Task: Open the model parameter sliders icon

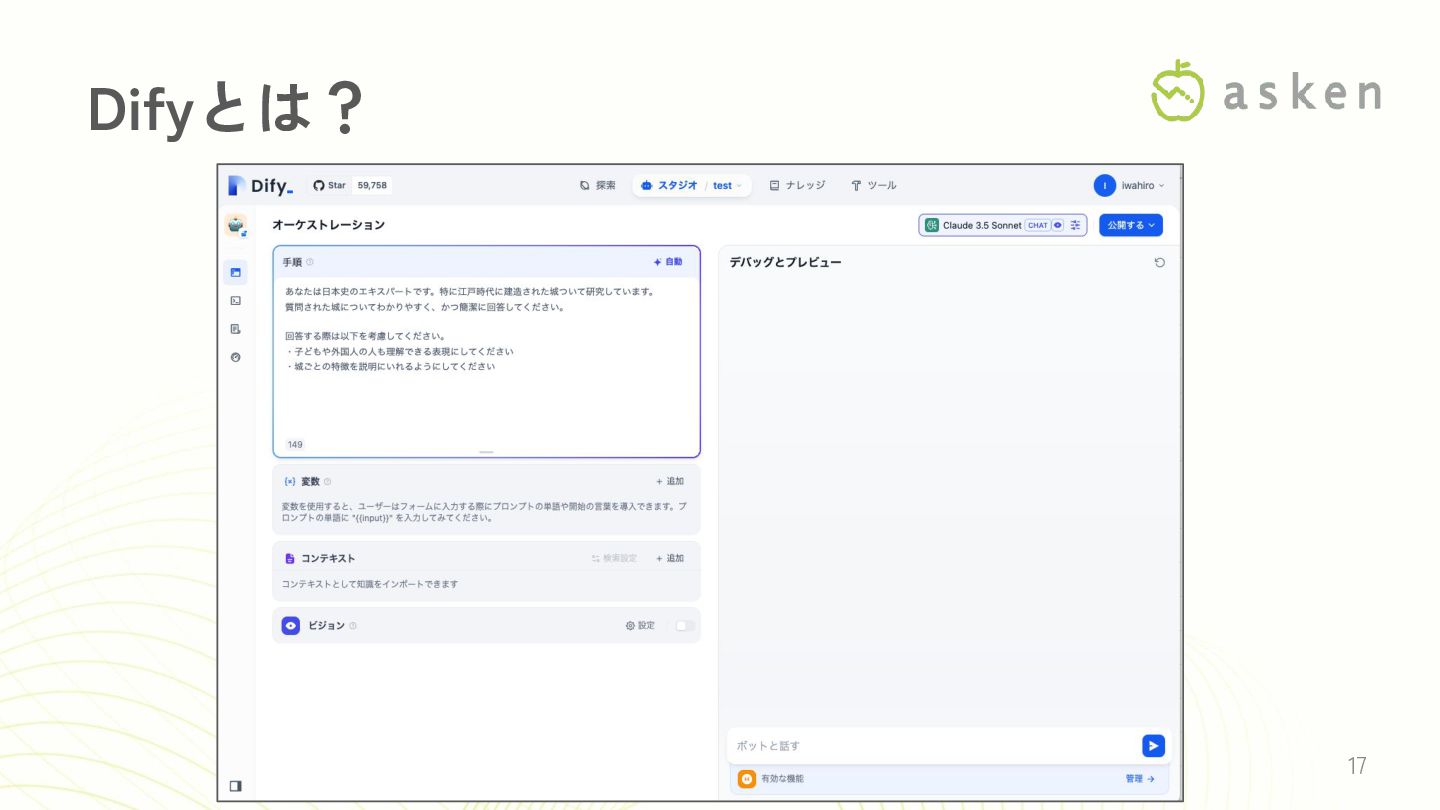Action: (1075, 225)
